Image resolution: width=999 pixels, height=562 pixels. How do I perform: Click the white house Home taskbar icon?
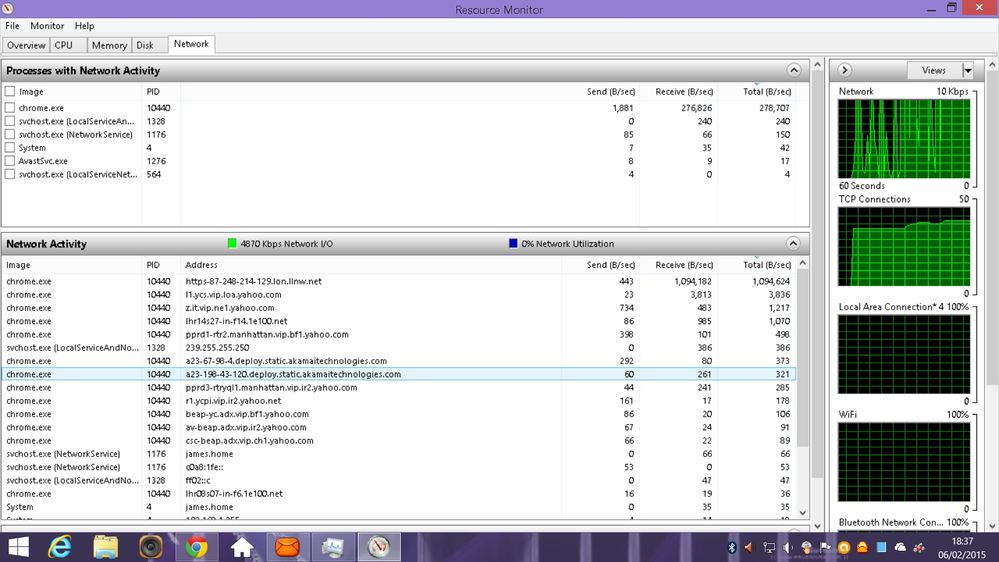241,547
